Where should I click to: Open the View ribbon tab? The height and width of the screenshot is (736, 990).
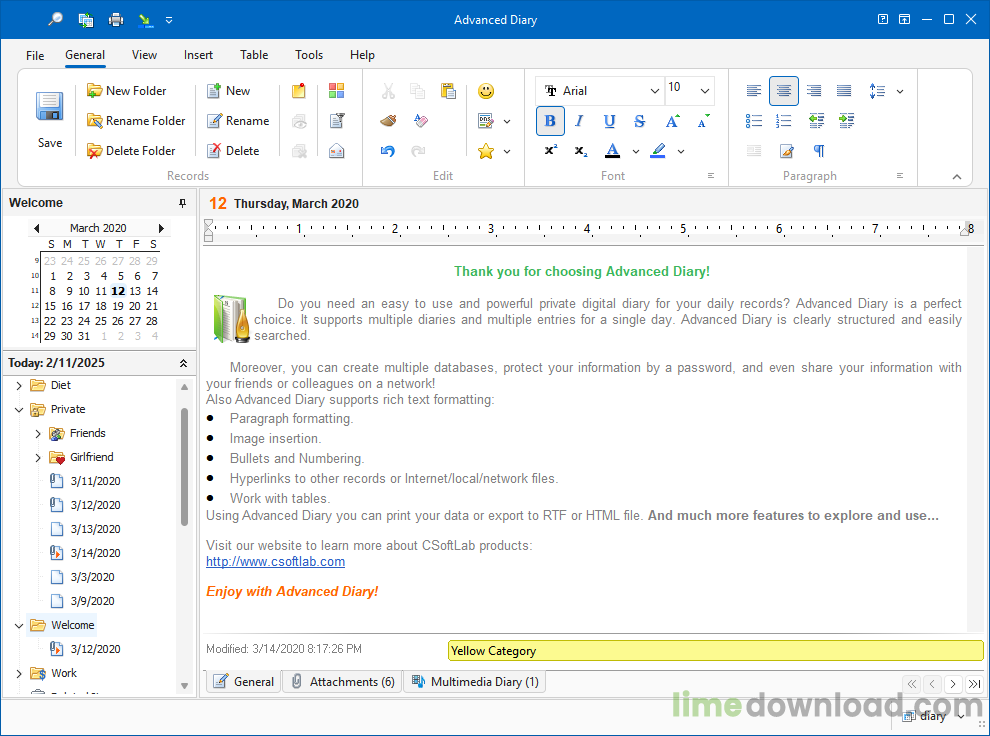tap(144, 55)
